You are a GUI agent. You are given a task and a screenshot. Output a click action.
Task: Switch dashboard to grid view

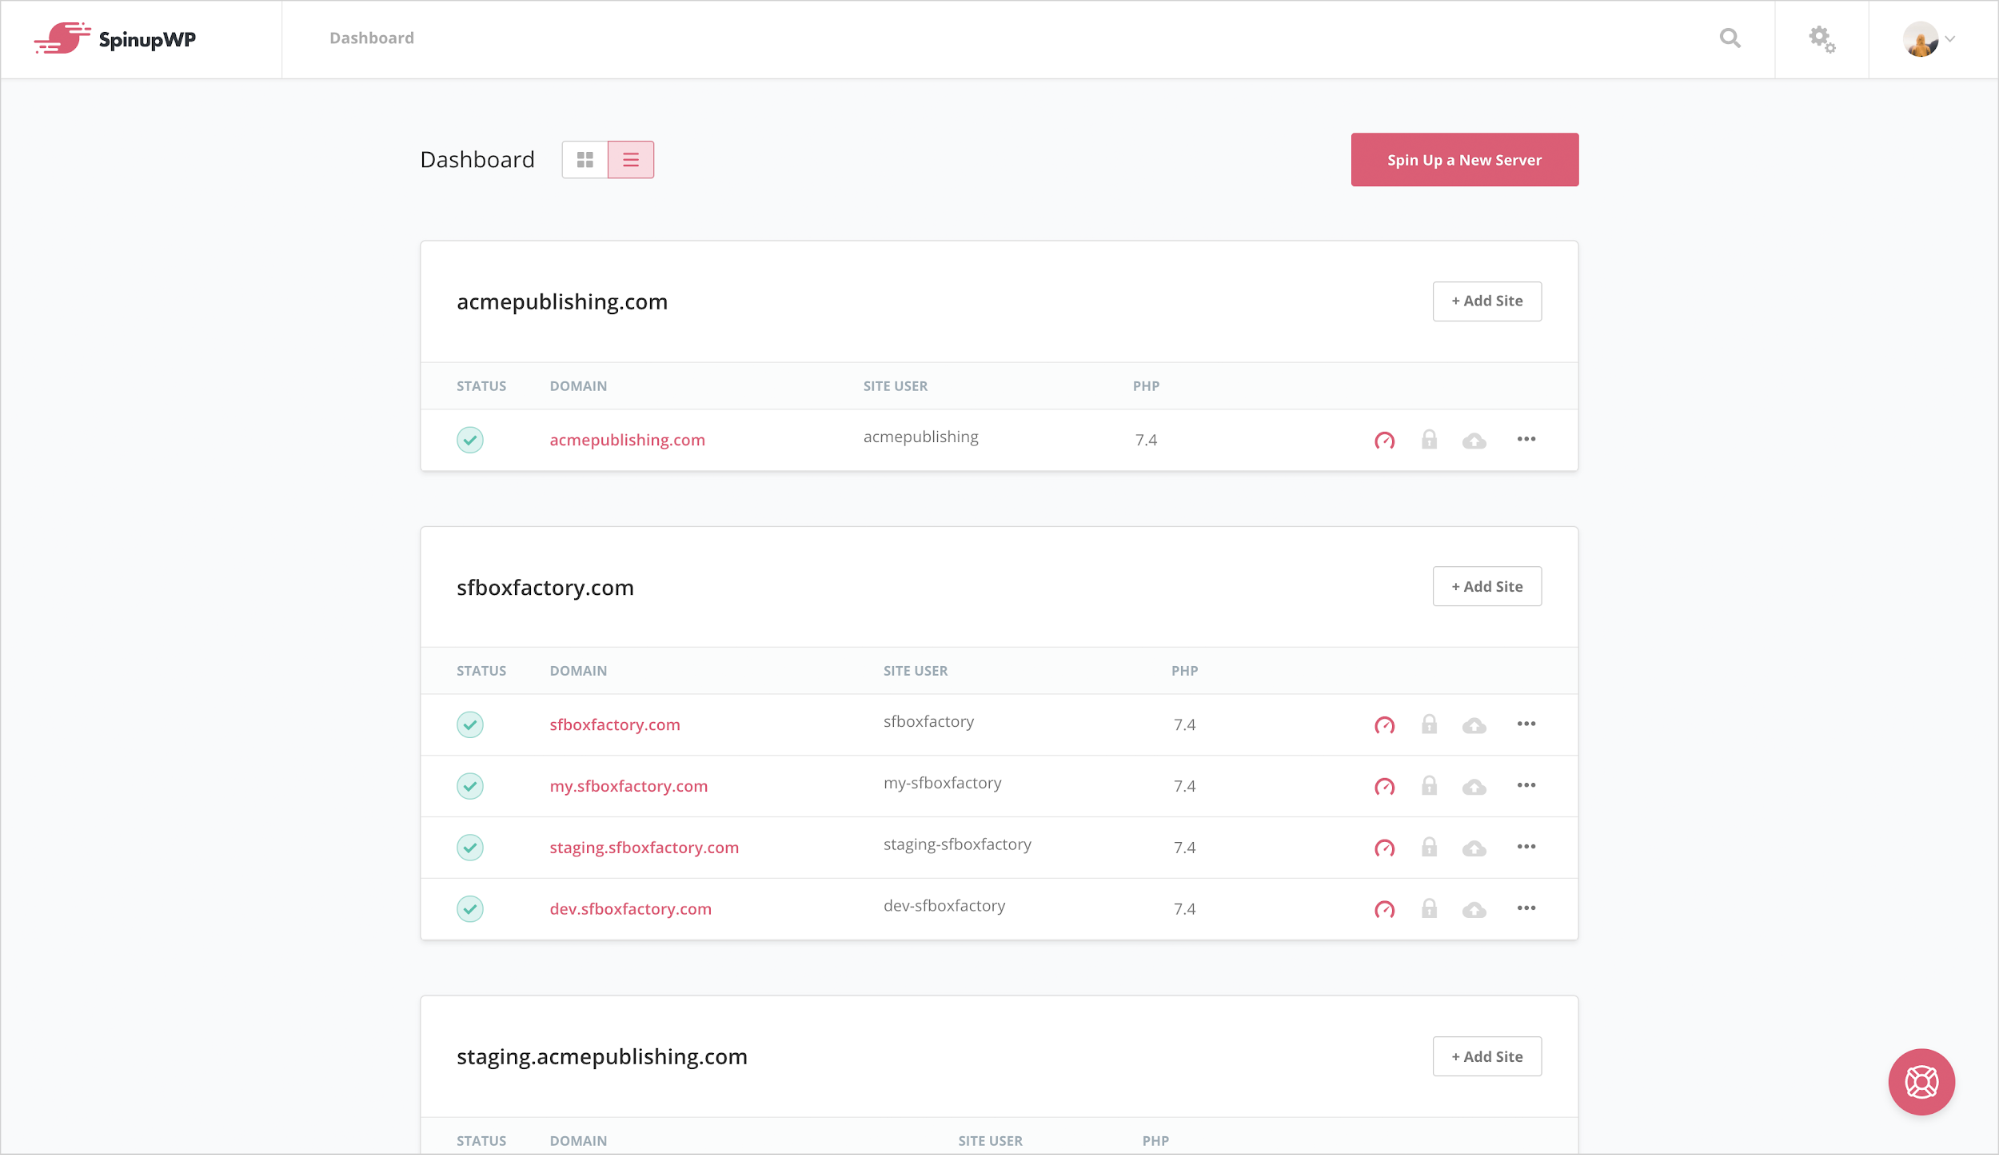click(585, 160)
